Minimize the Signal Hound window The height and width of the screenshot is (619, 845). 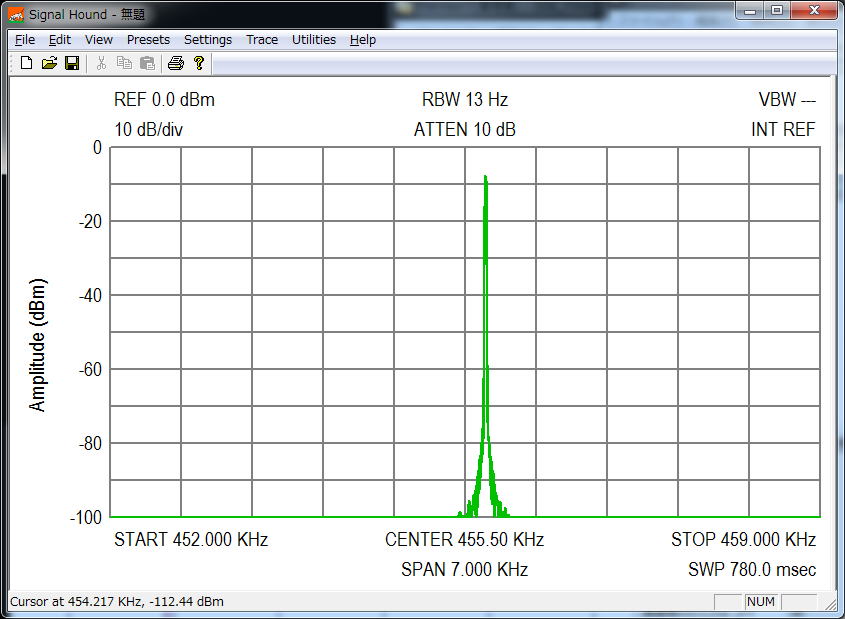tap(750, 10)
